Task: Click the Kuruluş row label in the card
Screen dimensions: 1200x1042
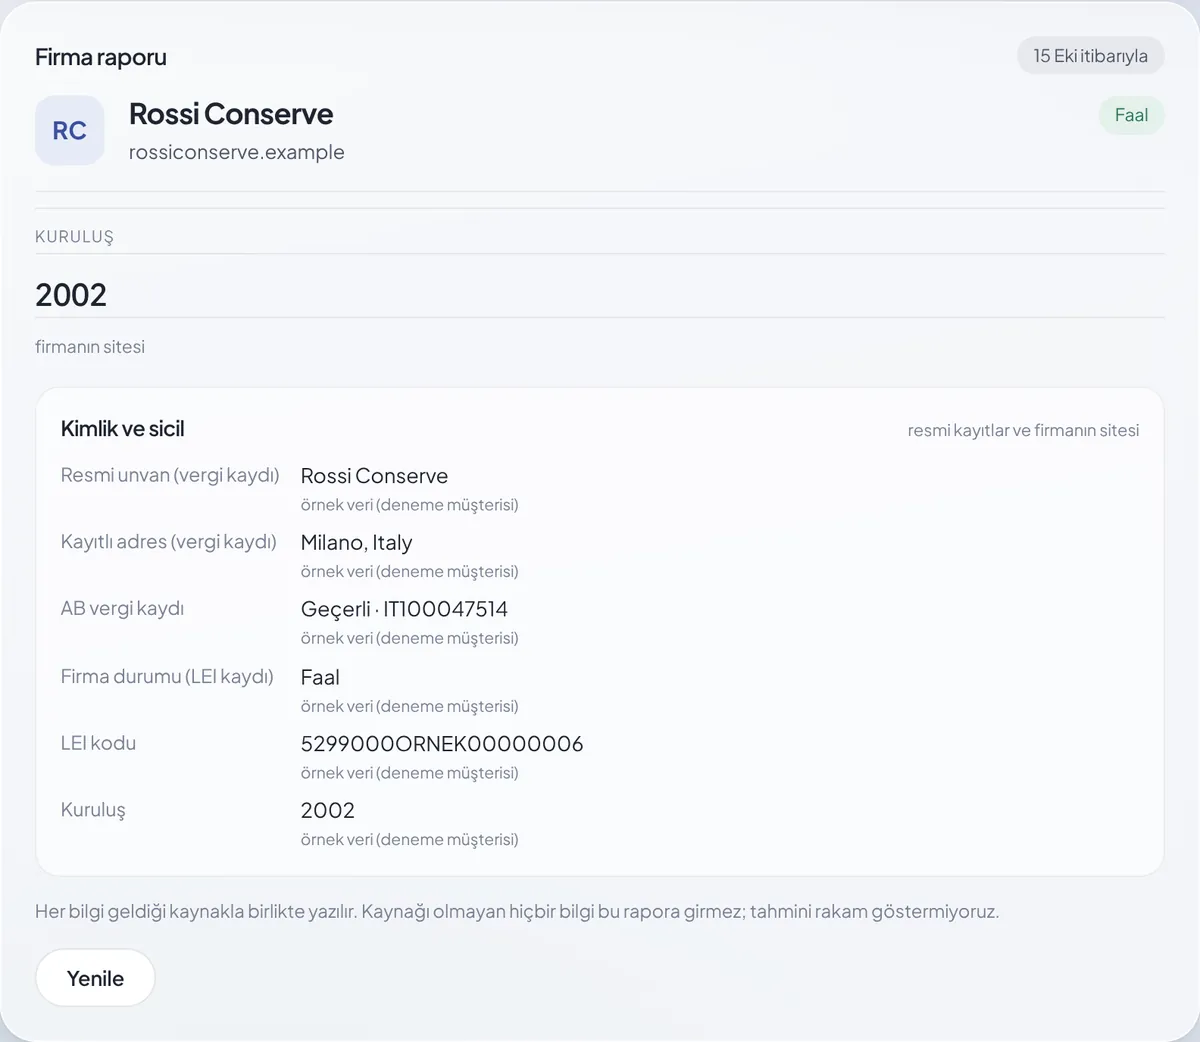Action: [x=93, y=810]
